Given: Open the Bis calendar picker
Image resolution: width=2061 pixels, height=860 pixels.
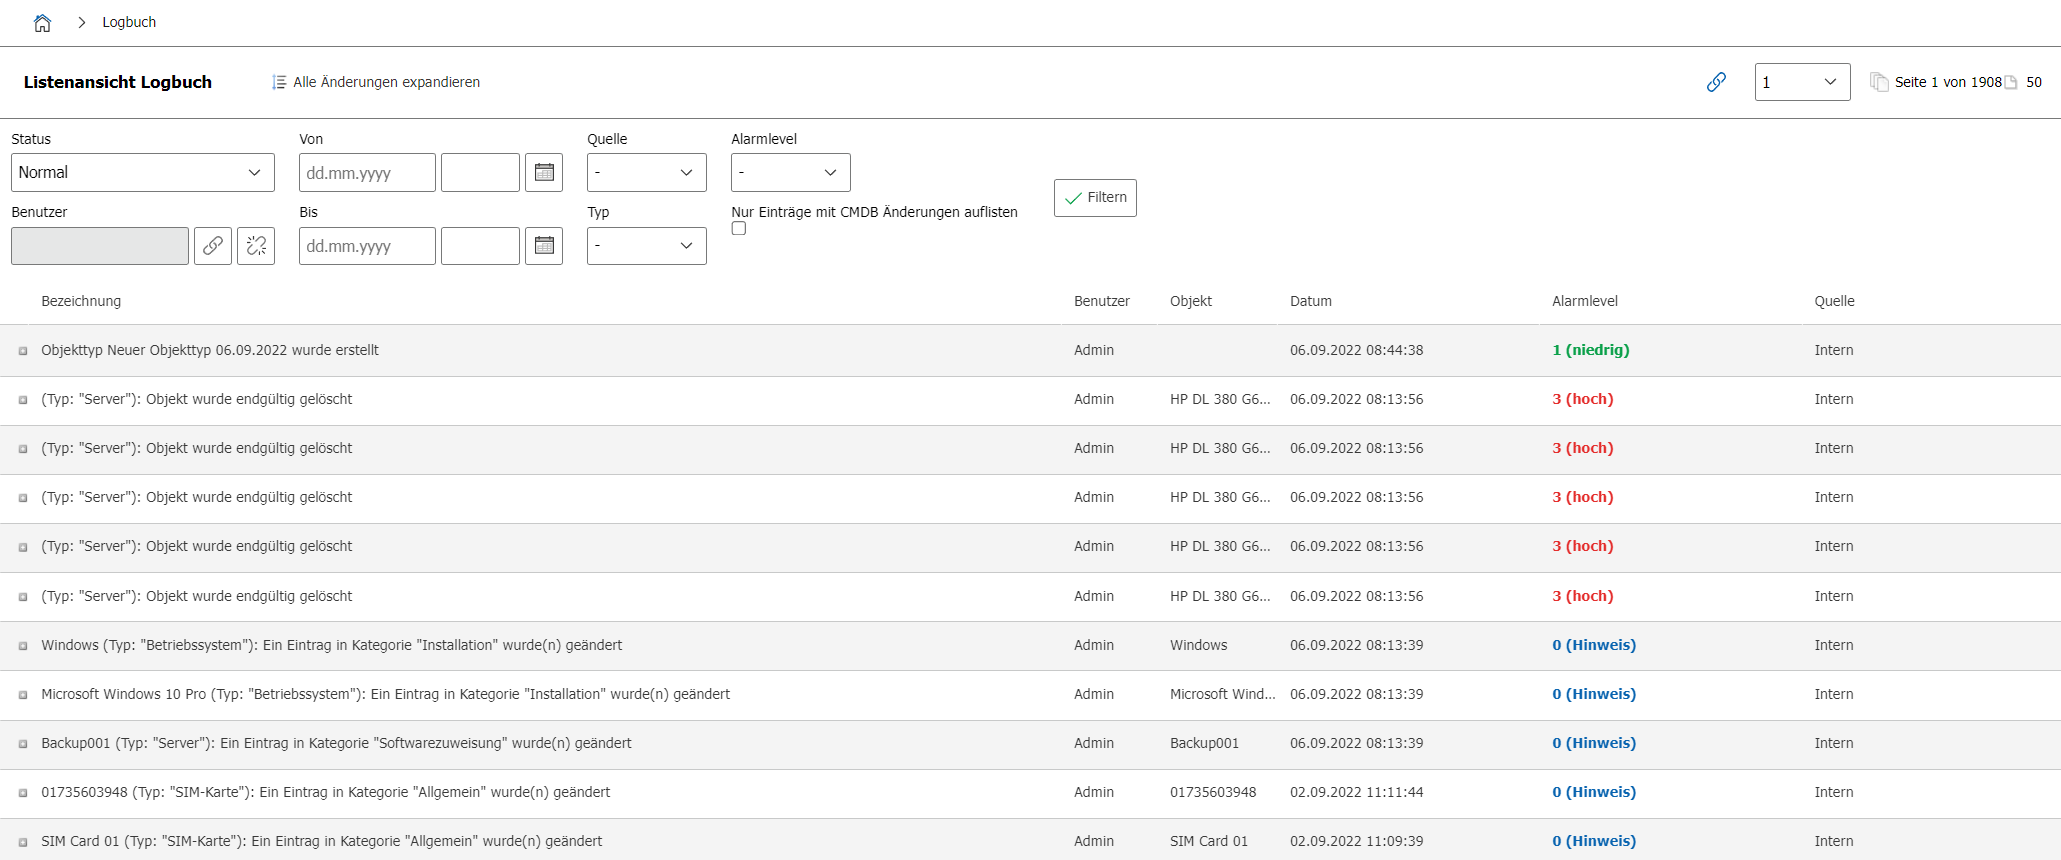Looking at the screenshot, I should click(x=544, y=246).
